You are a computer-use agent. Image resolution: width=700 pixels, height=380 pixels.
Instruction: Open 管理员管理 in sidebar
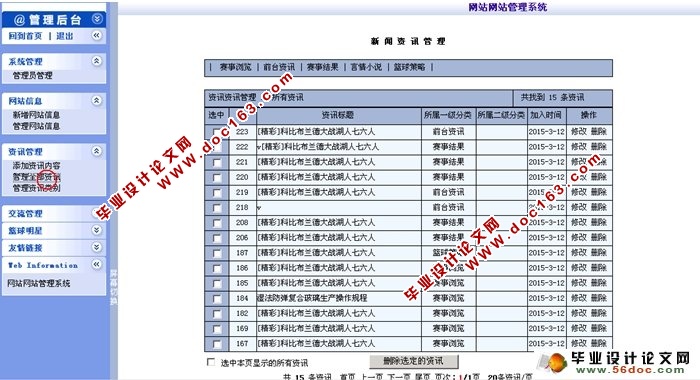coord(33,75)
